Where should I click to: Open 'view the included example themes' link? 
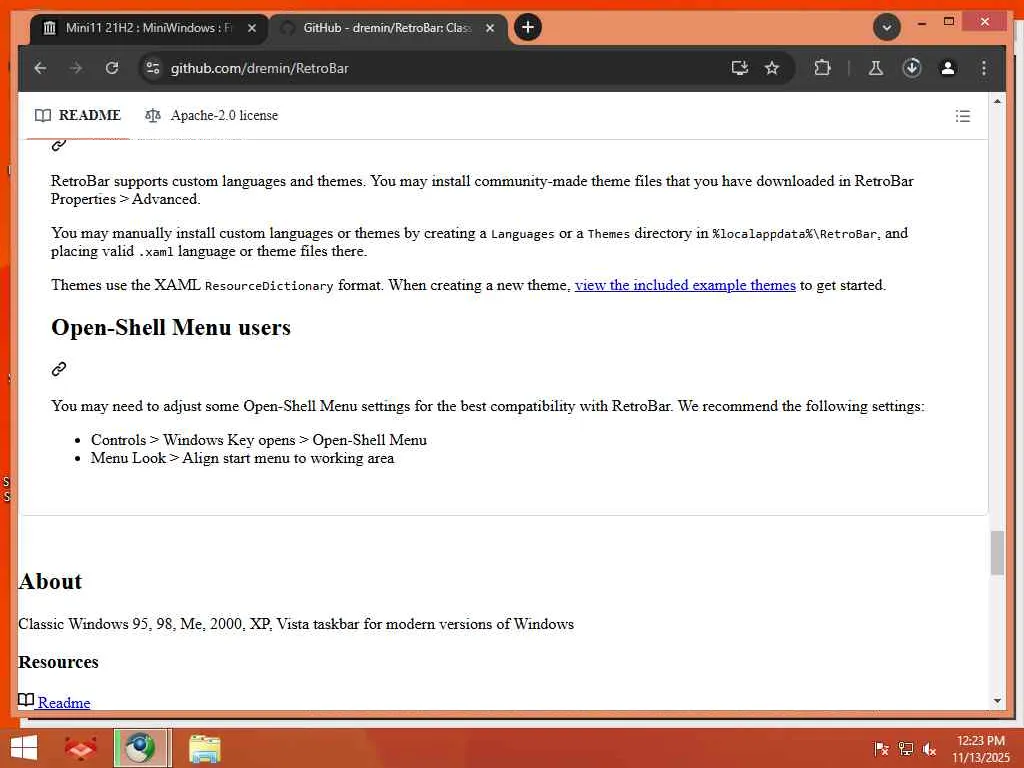click(x=685, y=285)
